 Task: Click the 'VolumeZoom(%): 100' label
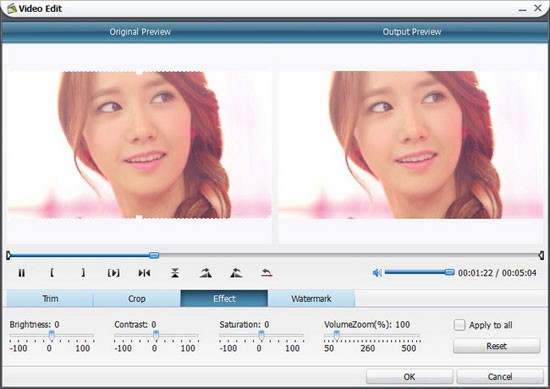(x=367, y=324)
